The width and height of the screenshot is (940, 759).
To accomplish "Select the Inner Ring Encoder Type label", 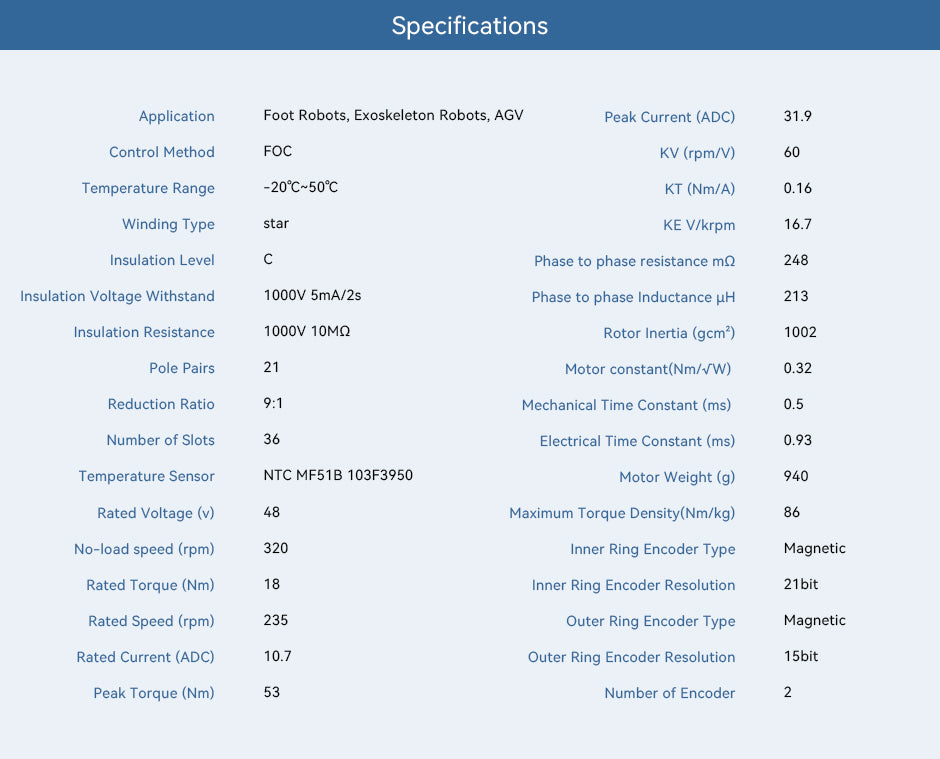I will point(652,549).
